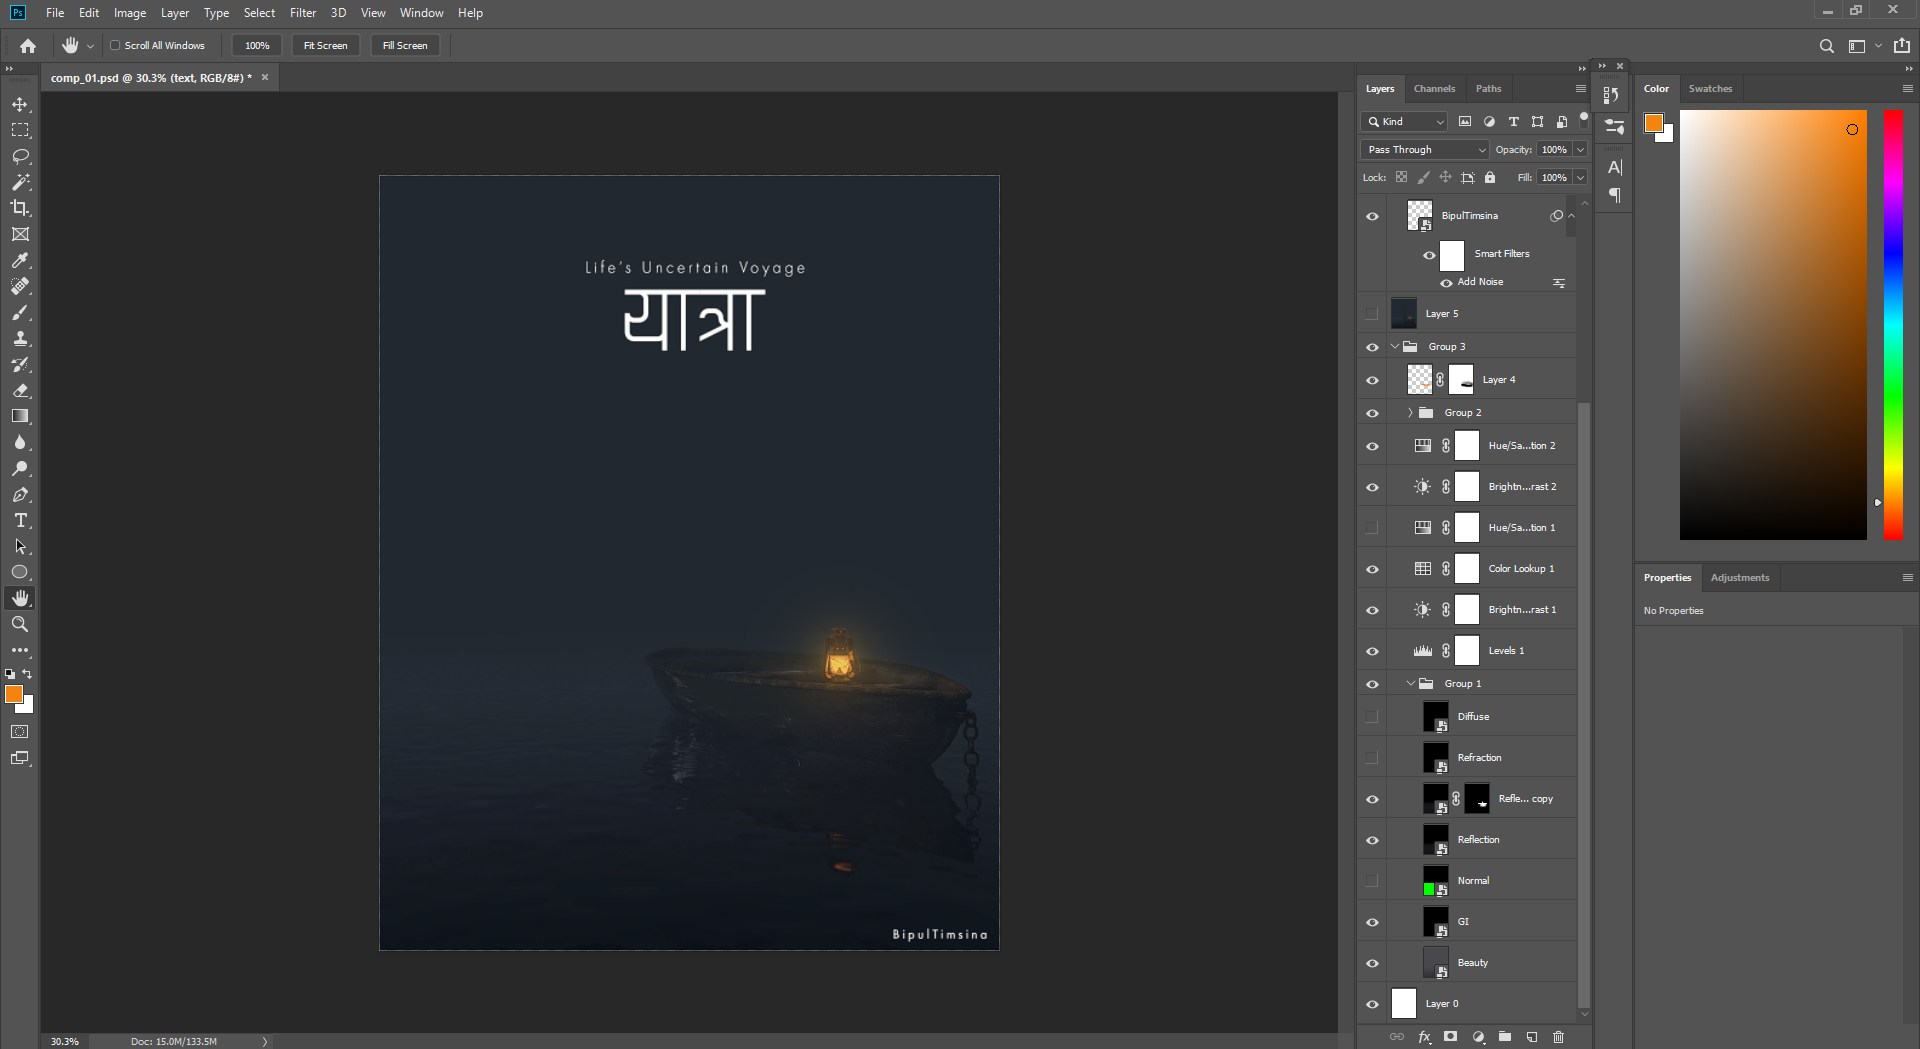Open the Layers panel menu

(1581, 88)
